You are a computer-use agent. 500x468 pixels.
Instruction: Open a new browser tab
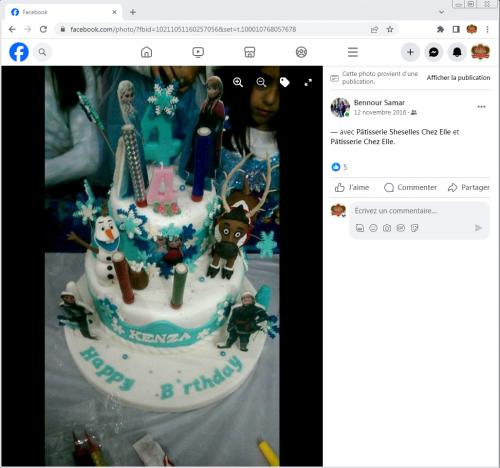[133, 12]
